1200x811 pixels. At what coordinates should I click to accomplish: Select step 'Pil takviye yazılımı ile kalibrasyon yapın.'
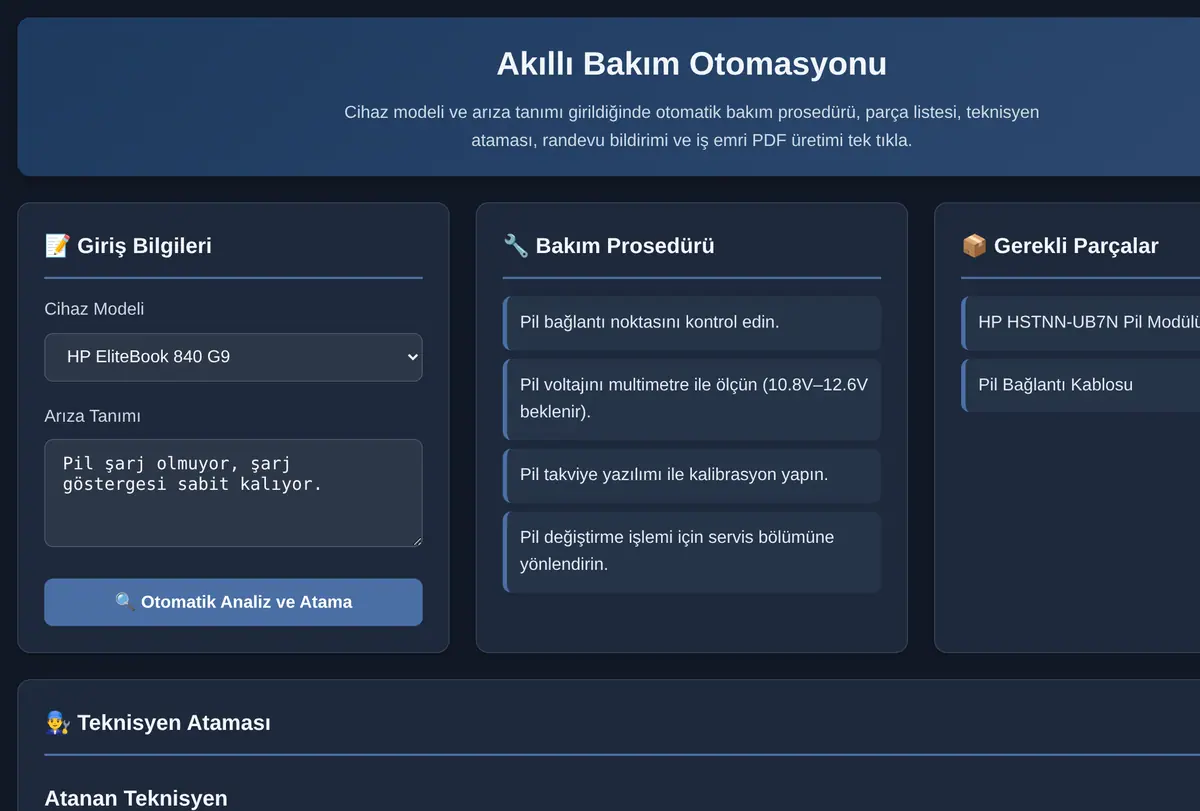click(x=692, y=475)
